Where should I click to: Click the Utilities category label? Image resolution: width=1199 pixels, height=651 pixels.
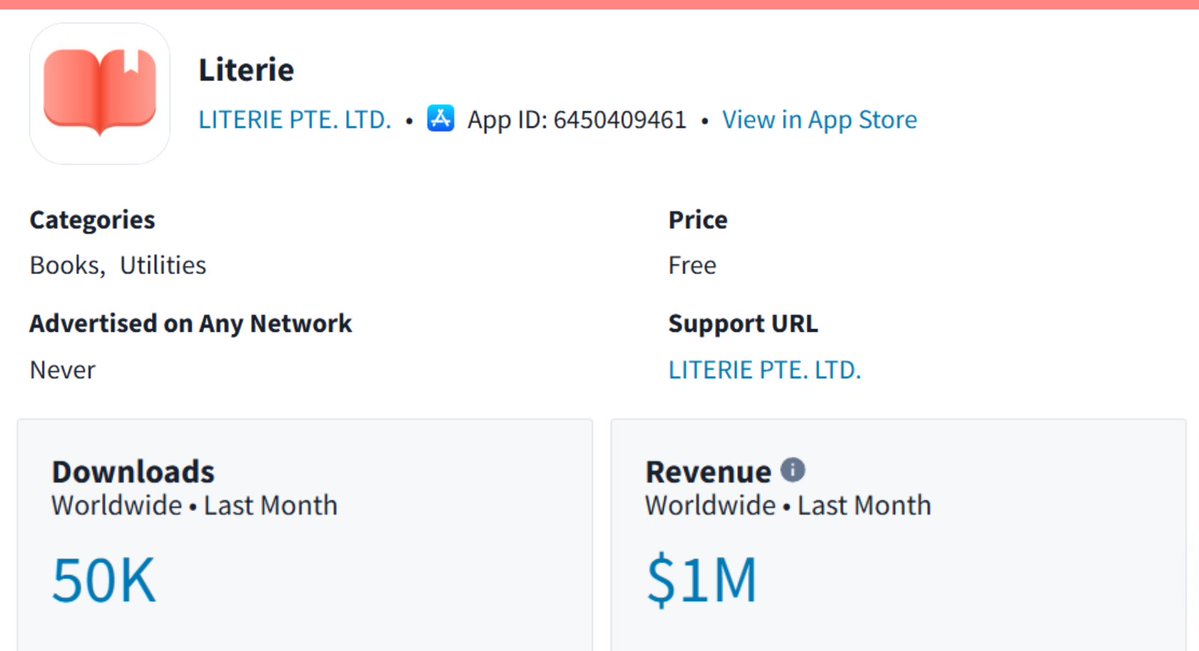(x=163, y=265)
